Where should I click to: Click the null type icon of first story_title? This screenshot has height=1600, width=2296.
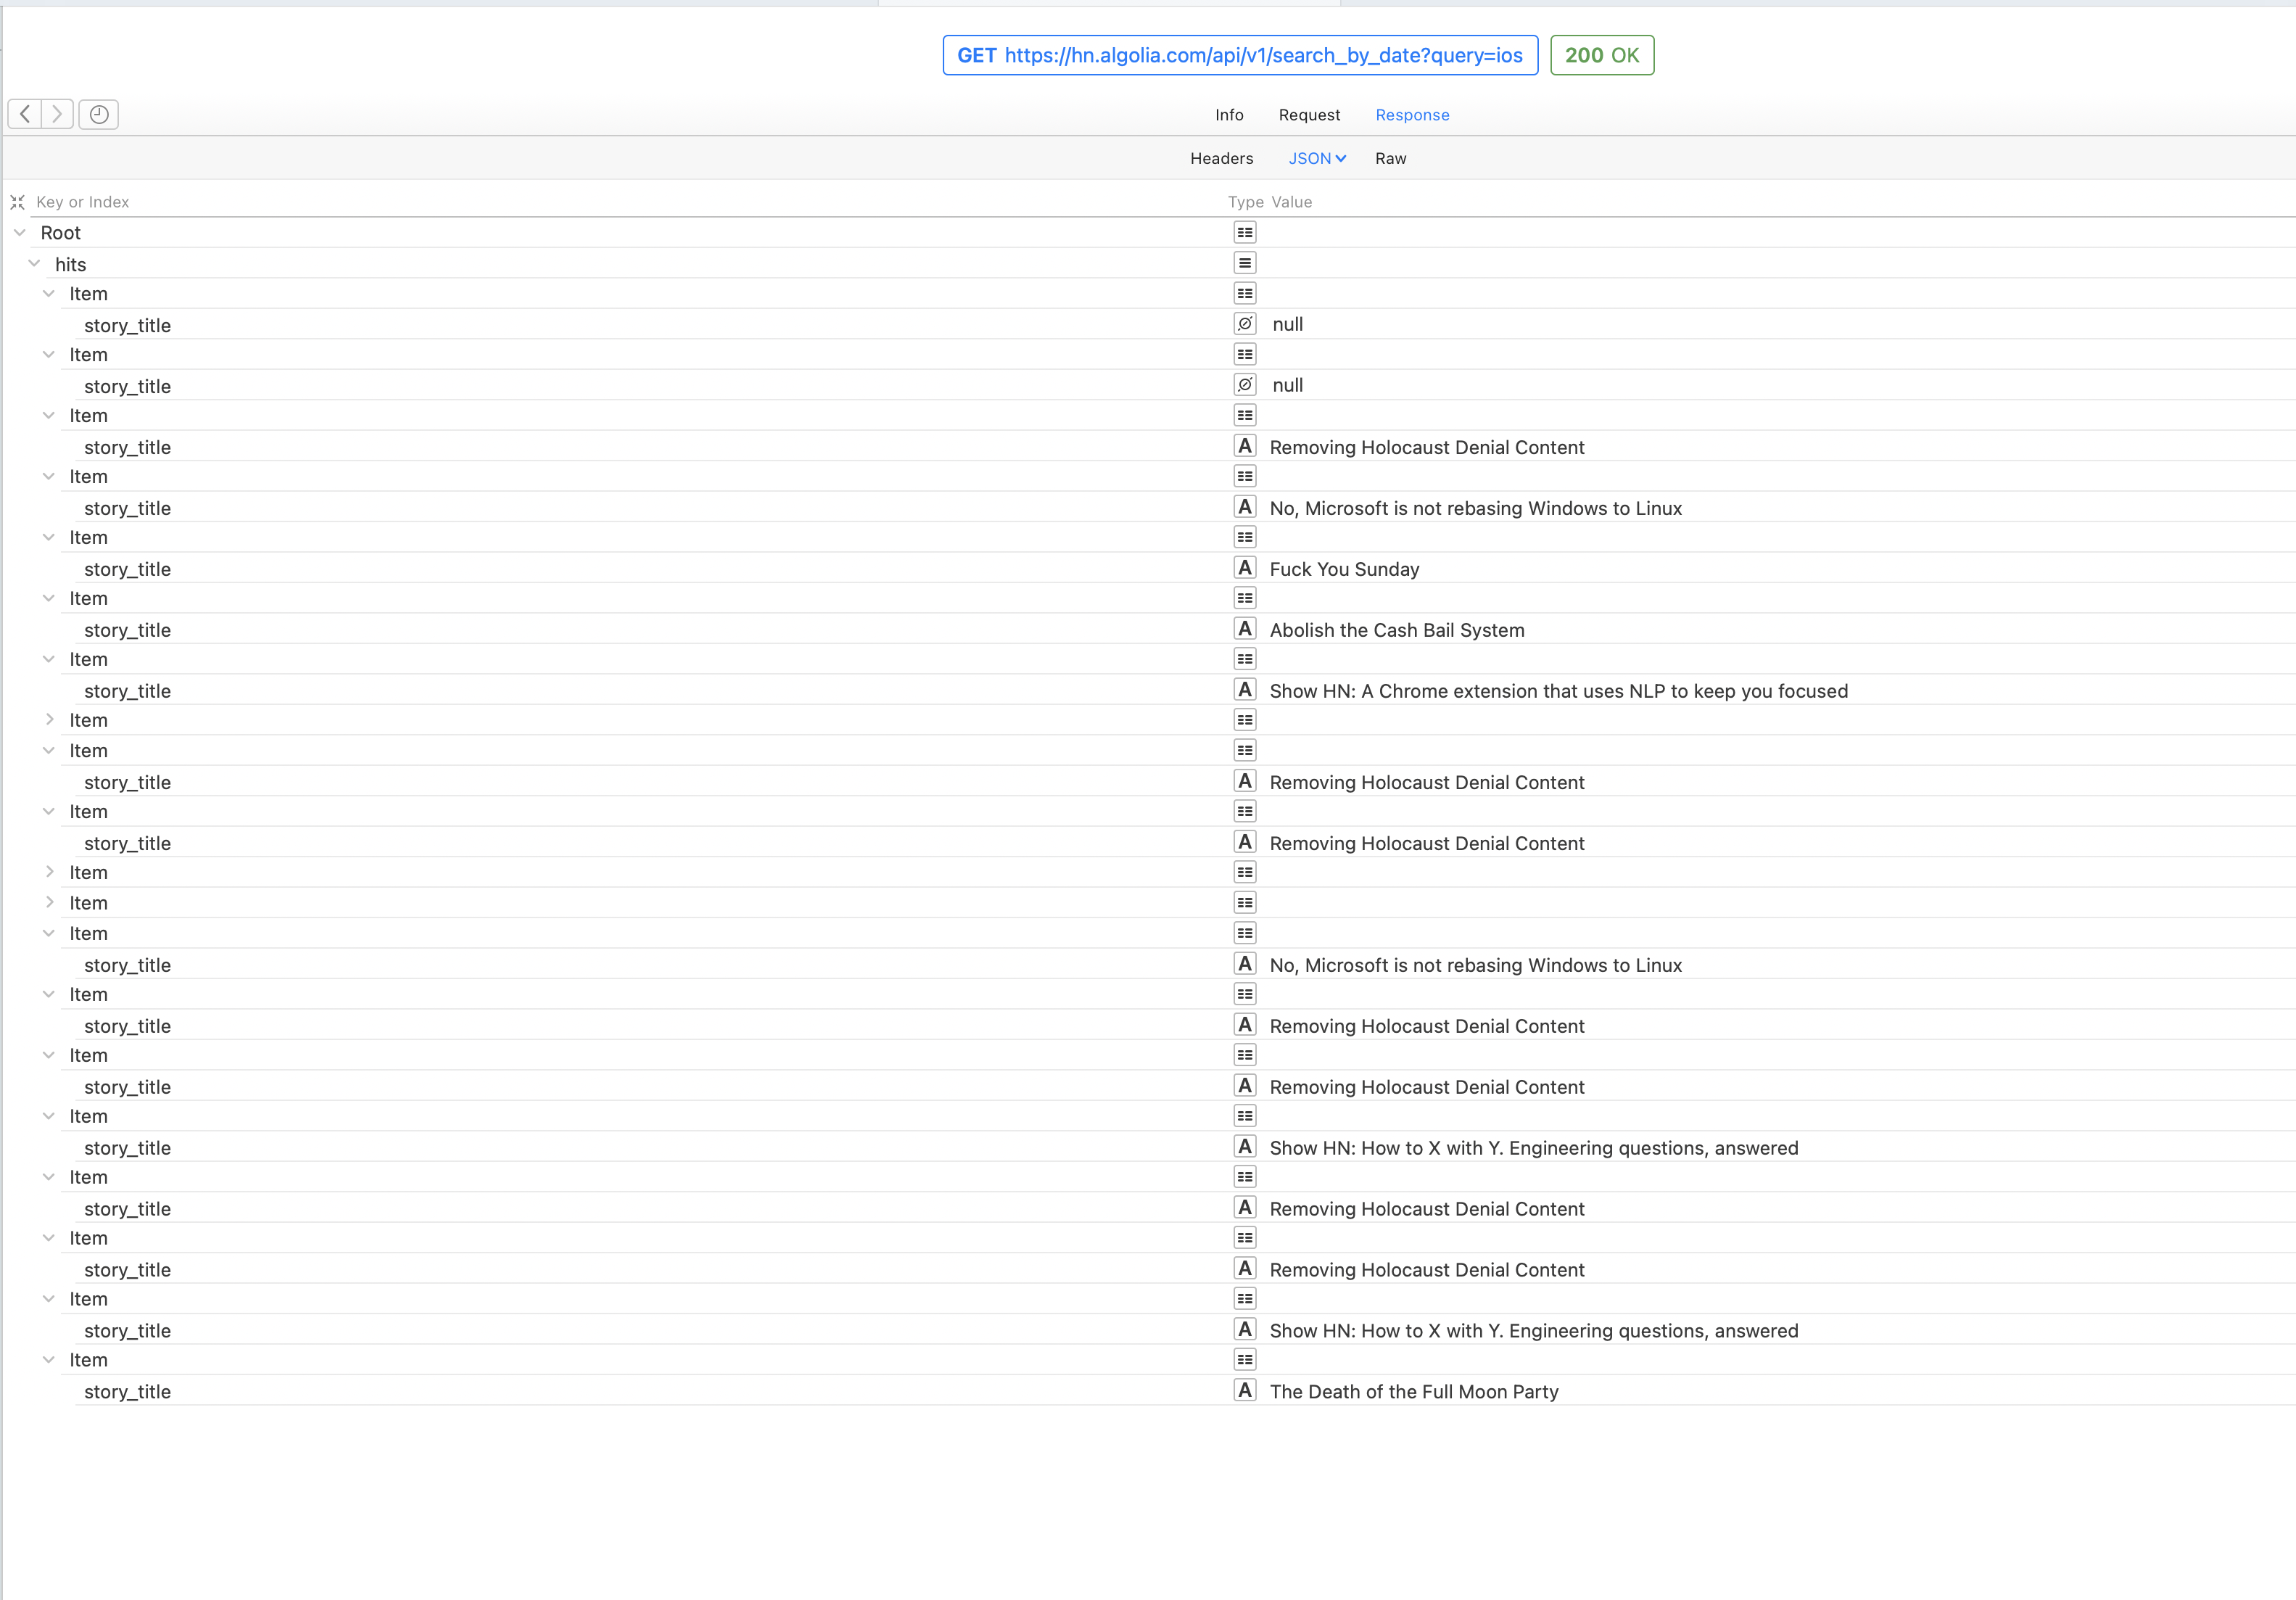(x=1244, y=324)
